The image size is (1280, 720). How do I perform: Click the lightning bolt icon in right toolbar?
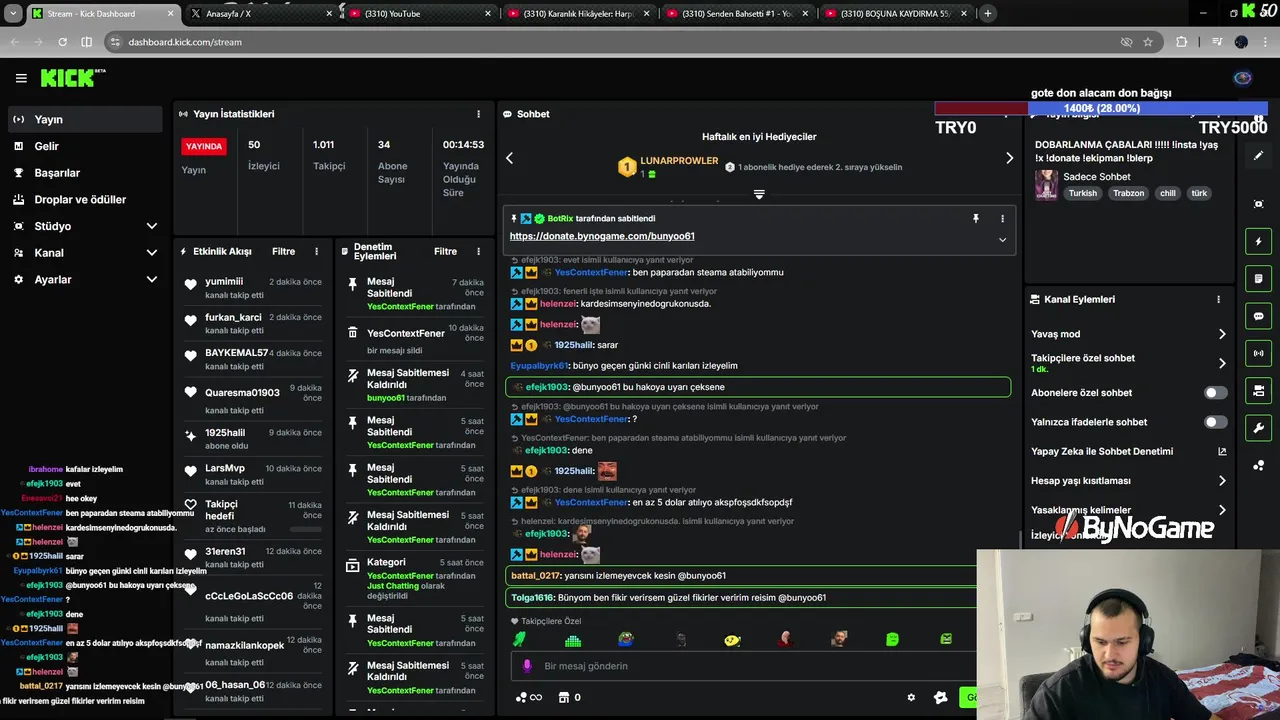tap(1258, 241)
